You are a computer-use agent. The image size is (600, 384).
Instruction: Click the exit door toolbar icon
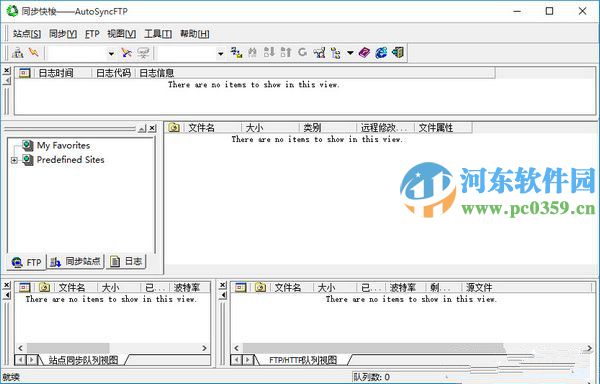398,52
